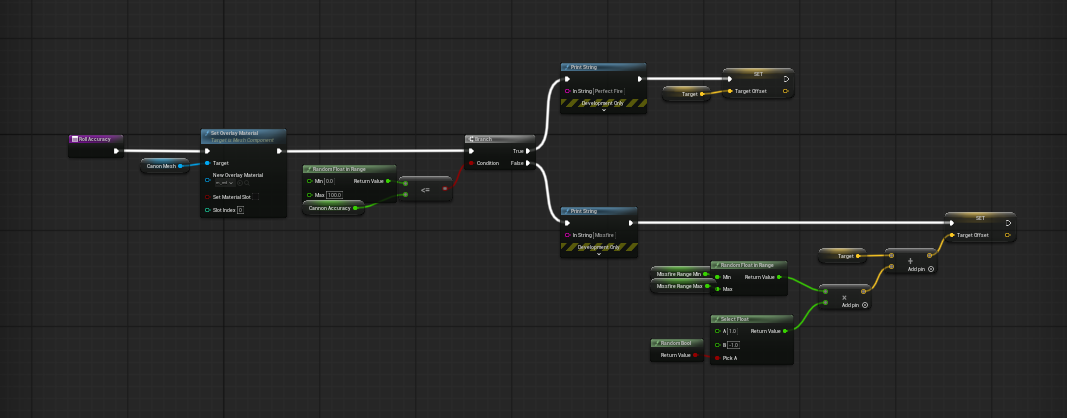This screenshot has width=1067, height=418.
Task: Click the Select Float Return Value pin
Action: 785,331
